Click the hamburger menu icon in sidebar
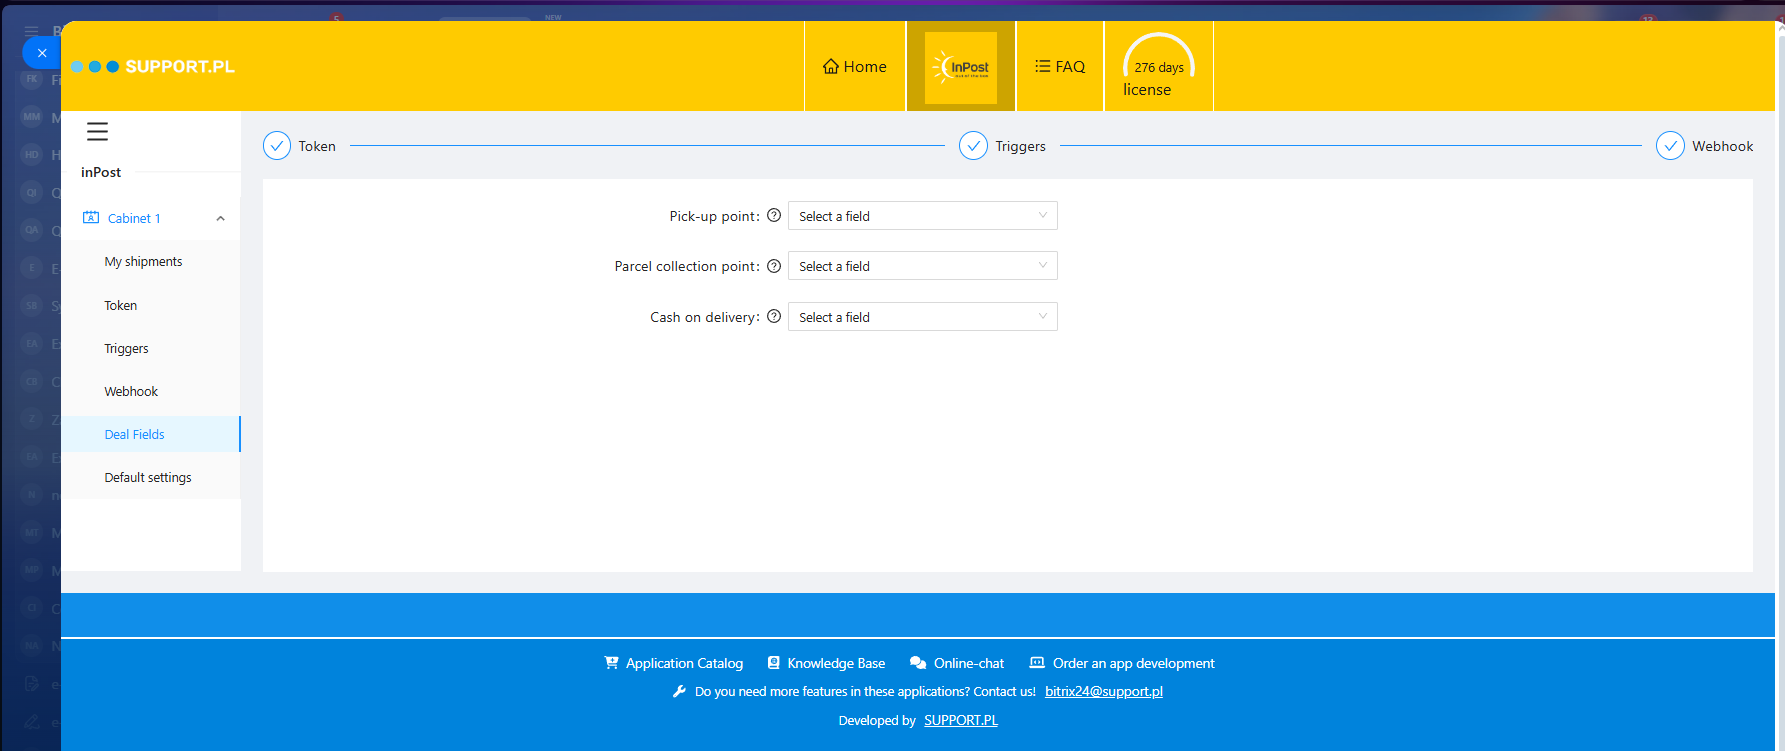This screenshot has width=1785, height=751. [97, 132]
